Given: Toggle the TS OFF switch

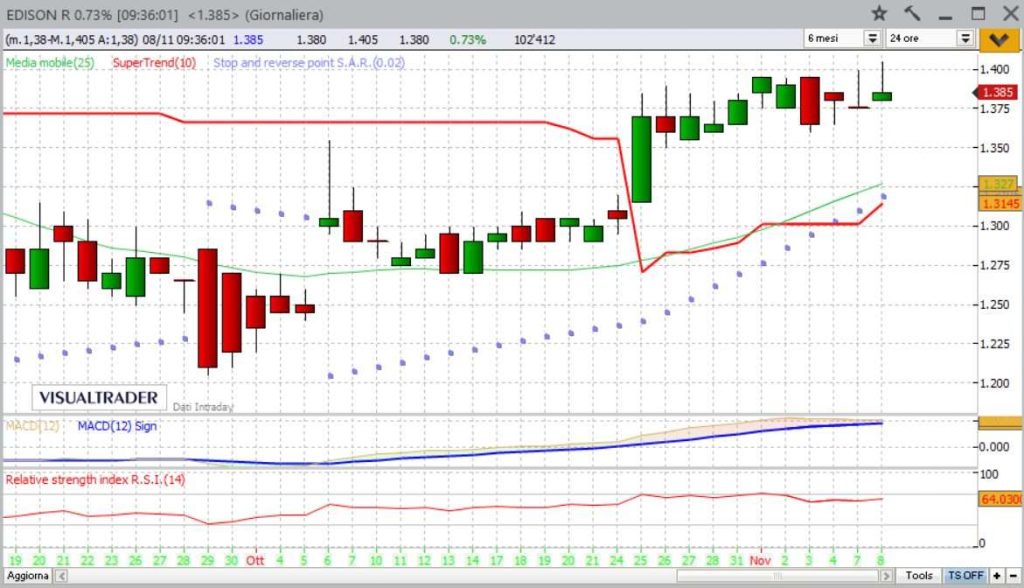Looking at the screenshot, I should point(965,576).
